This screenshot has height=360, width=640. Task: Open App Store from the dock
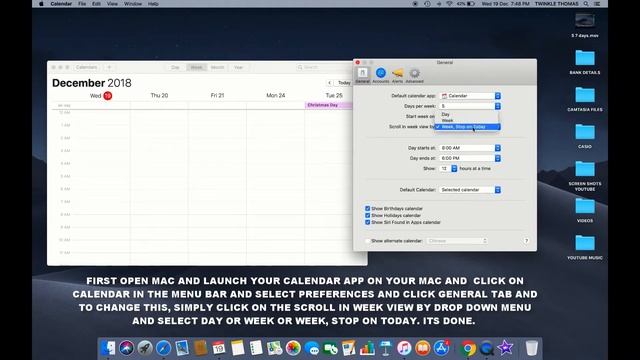(x=441, y=348)
